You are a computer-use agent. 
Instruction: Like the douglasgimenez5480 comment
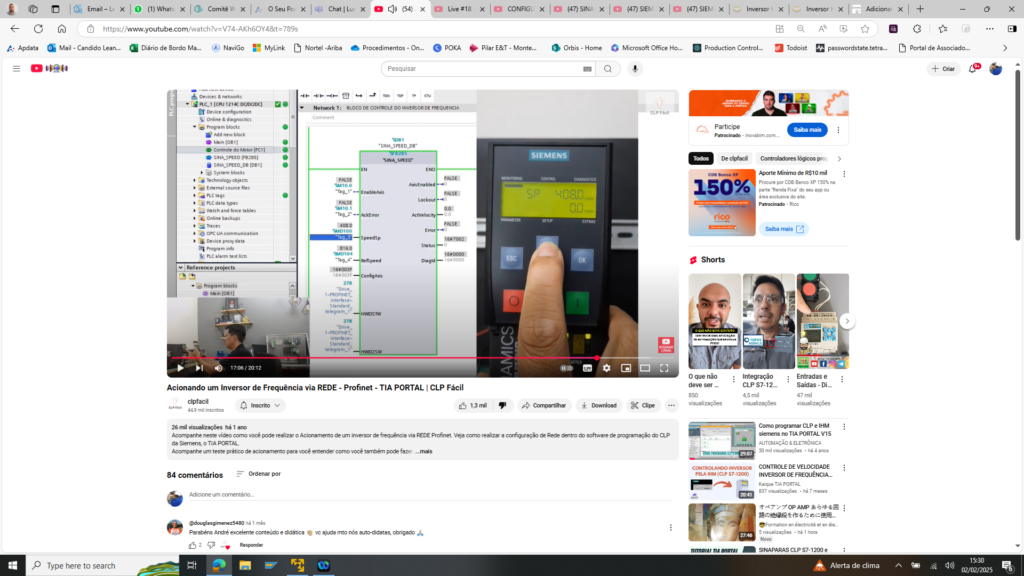point(192,545)
